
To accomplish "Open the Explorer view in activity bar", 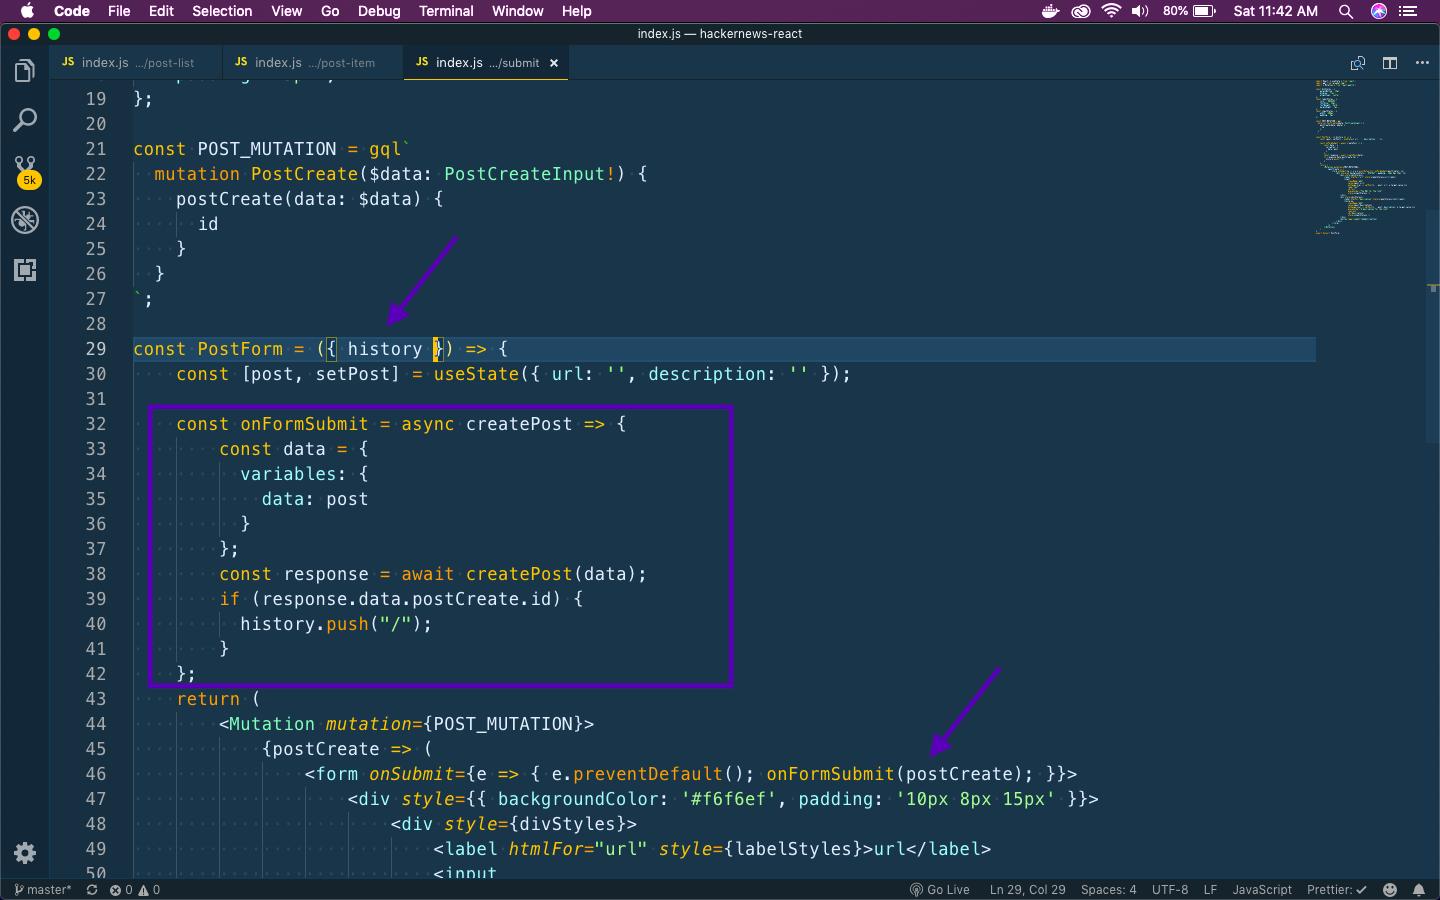I will (25, 71).
